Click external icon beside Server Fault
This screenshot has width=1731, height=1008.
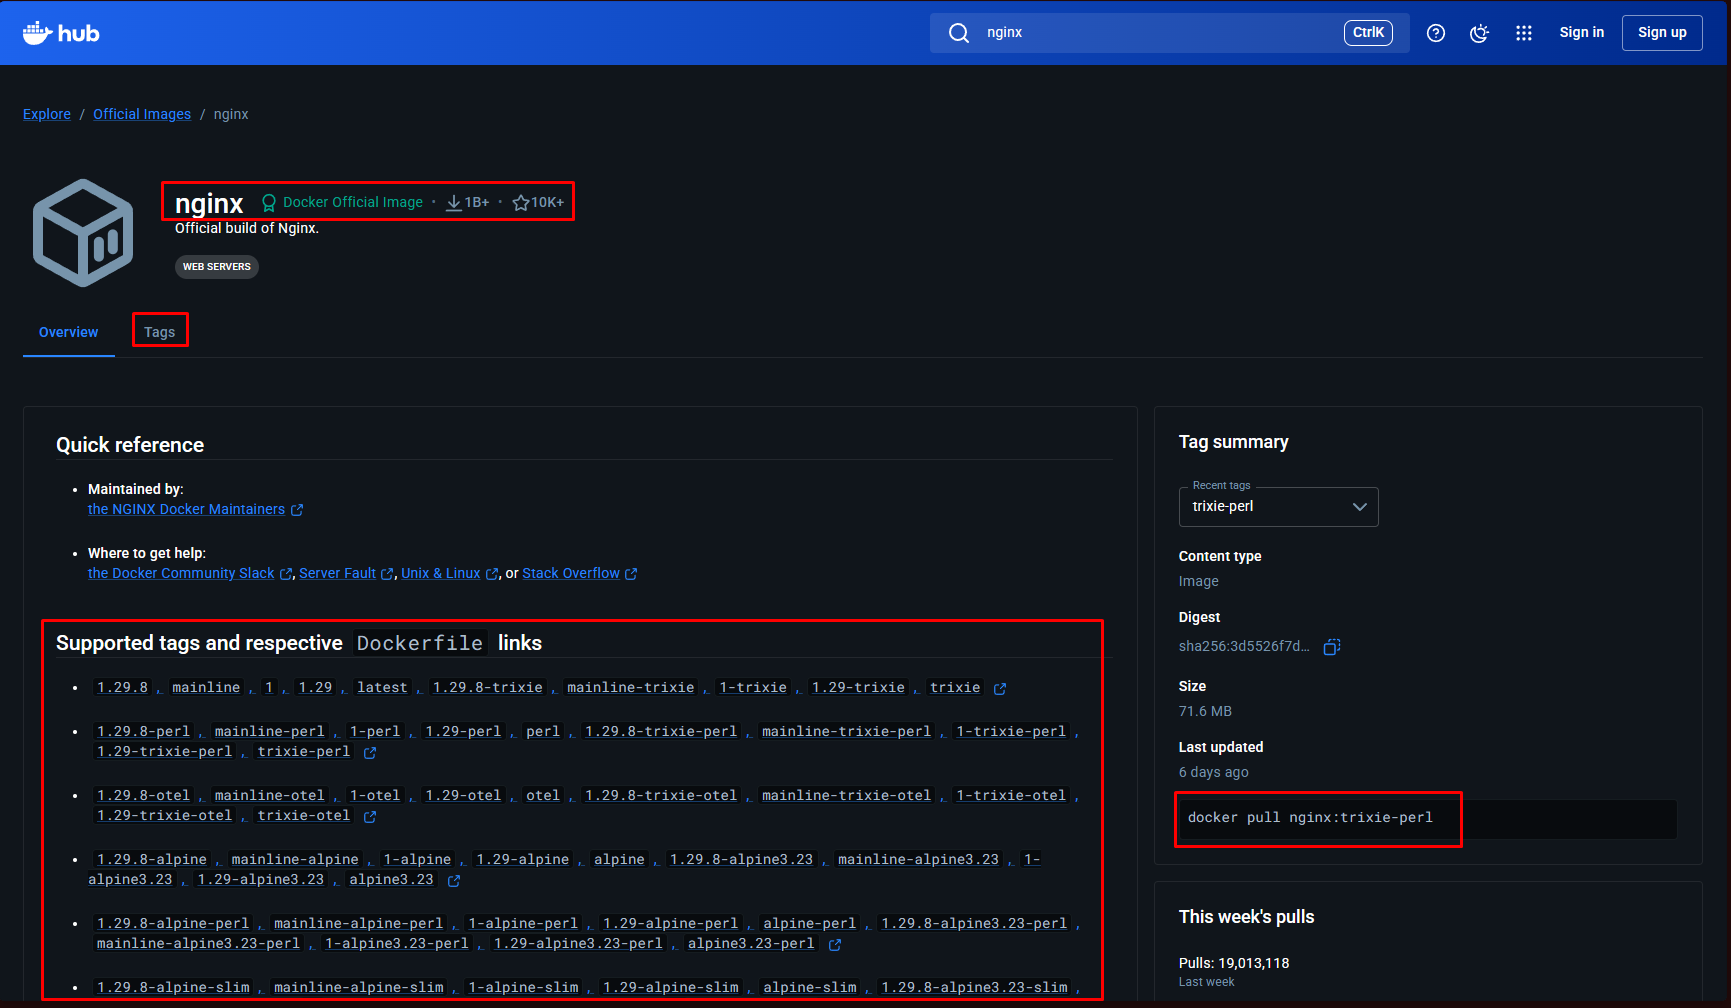click(x=388, y=574)
